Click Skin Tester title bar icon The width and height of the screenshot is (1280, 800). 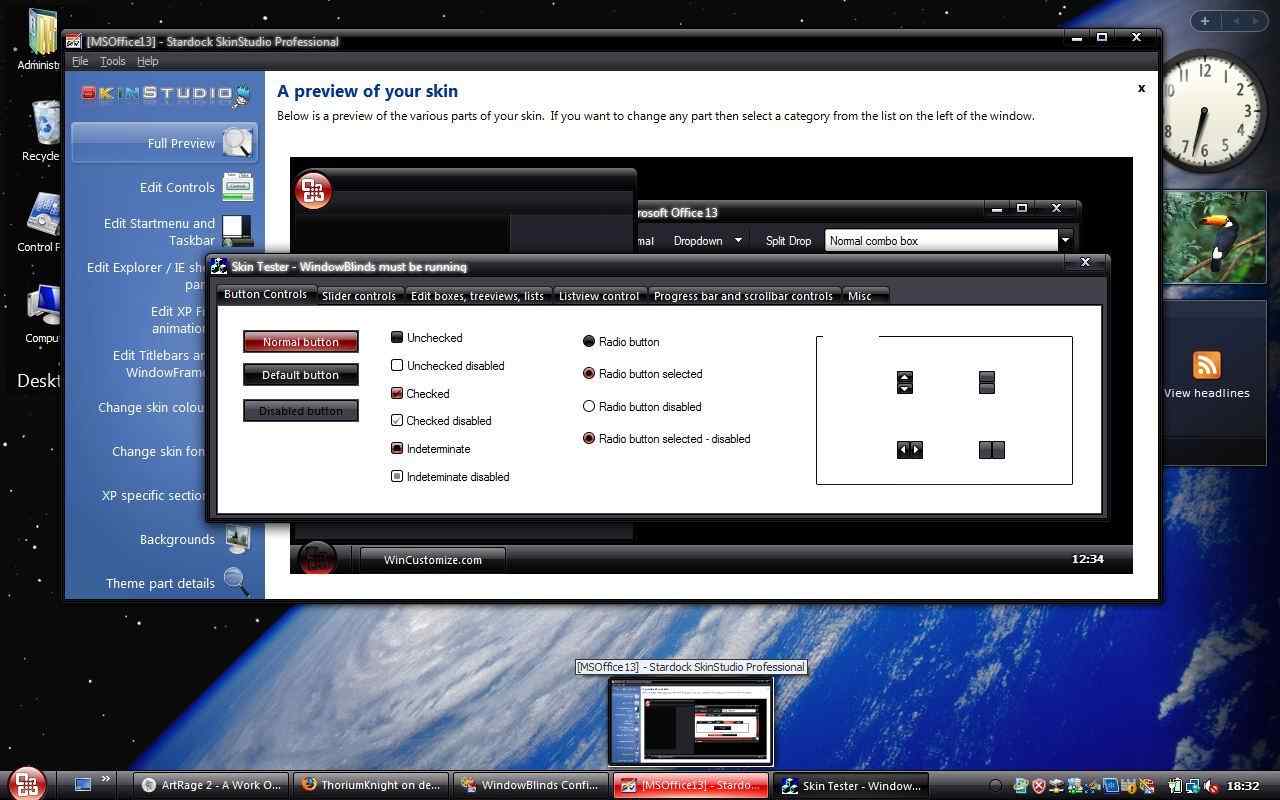[219, 266]
